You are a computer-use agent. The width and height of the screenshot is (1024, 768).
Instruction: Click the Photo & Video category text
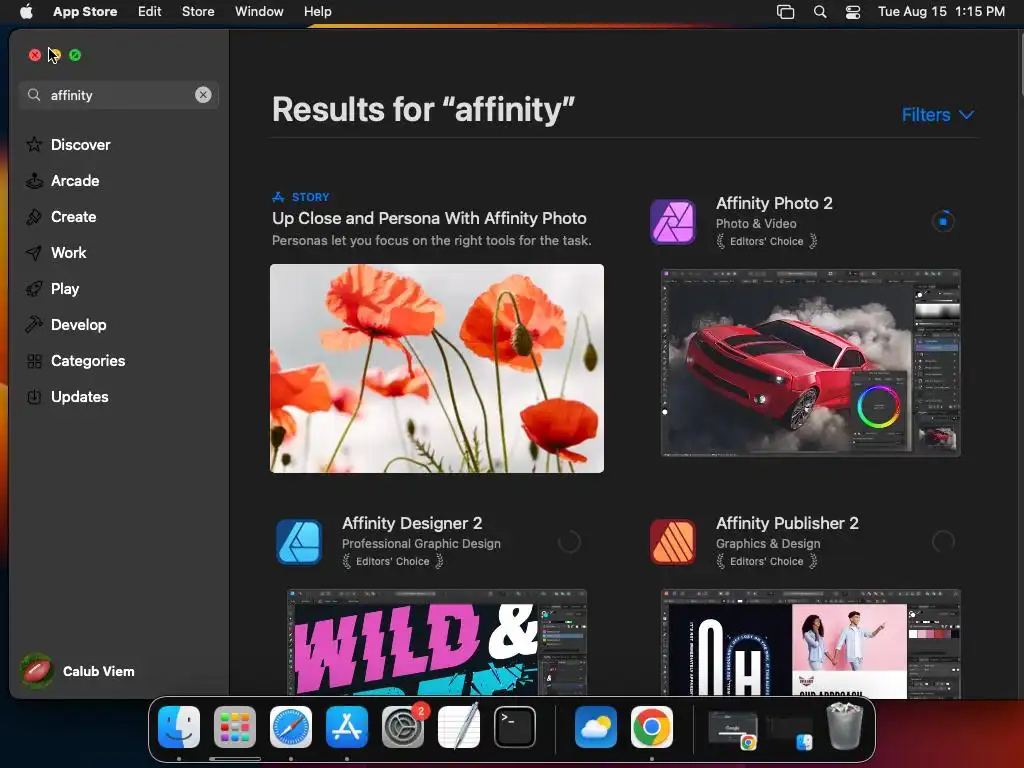pyautogui.click(x=756, y=223)
